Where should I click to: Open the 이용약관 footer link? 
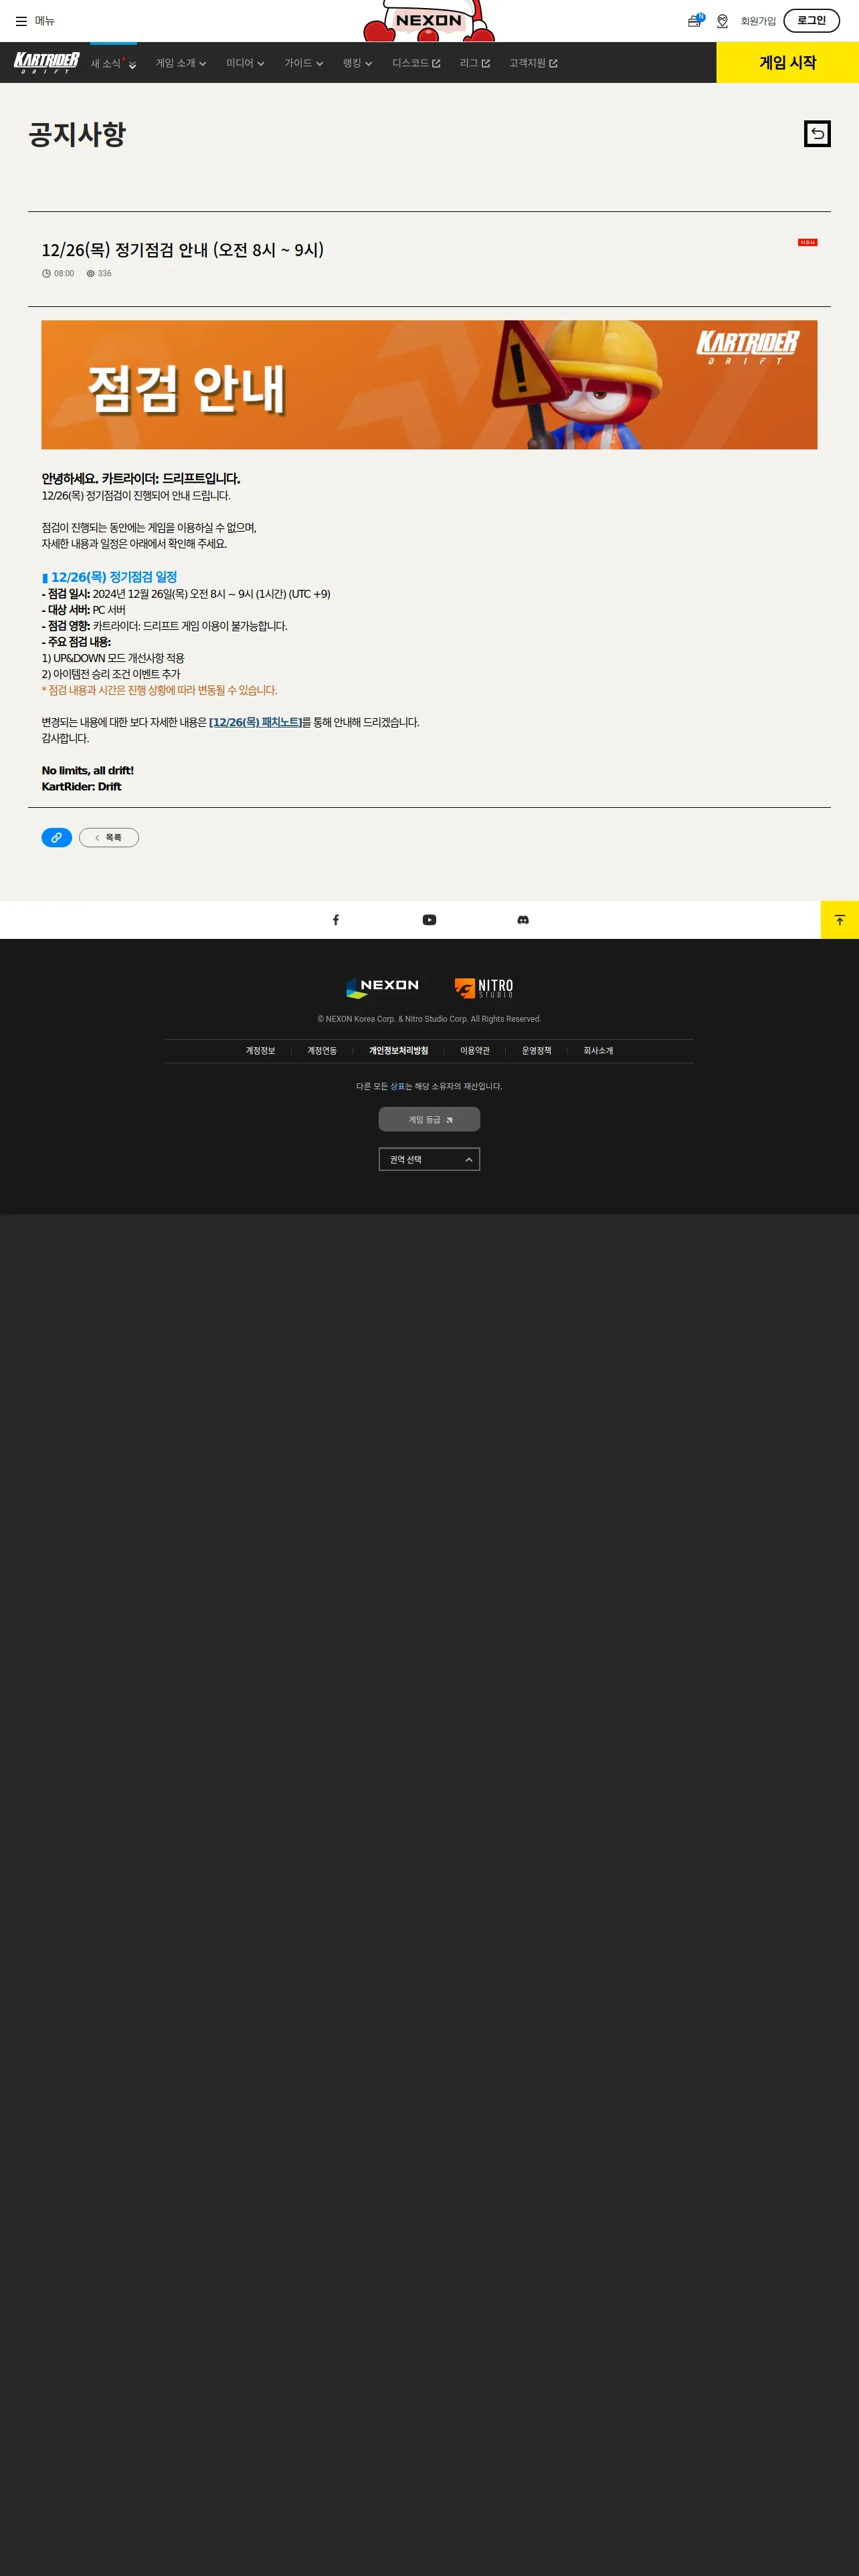[475, 1051]
